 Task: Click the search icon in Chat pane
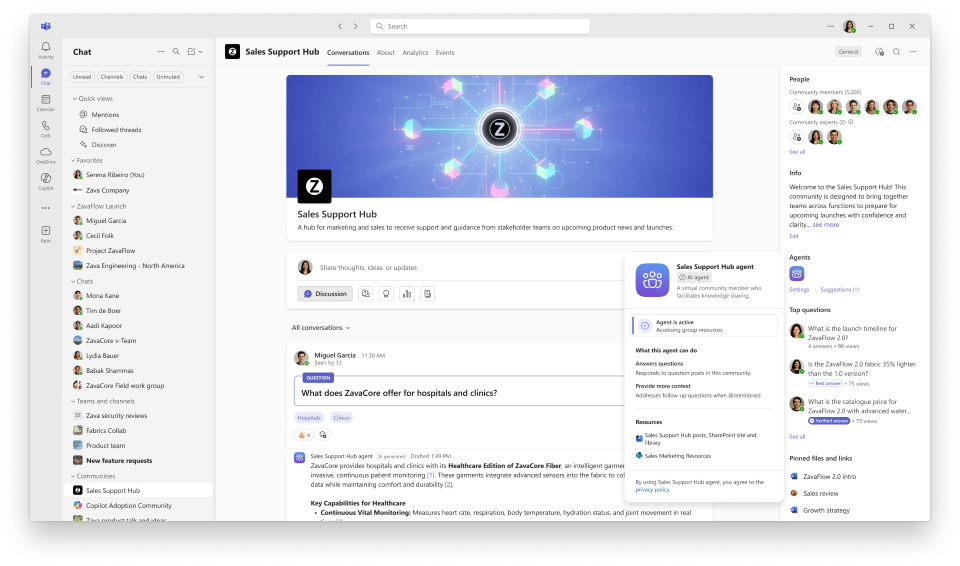click(176, 52)
